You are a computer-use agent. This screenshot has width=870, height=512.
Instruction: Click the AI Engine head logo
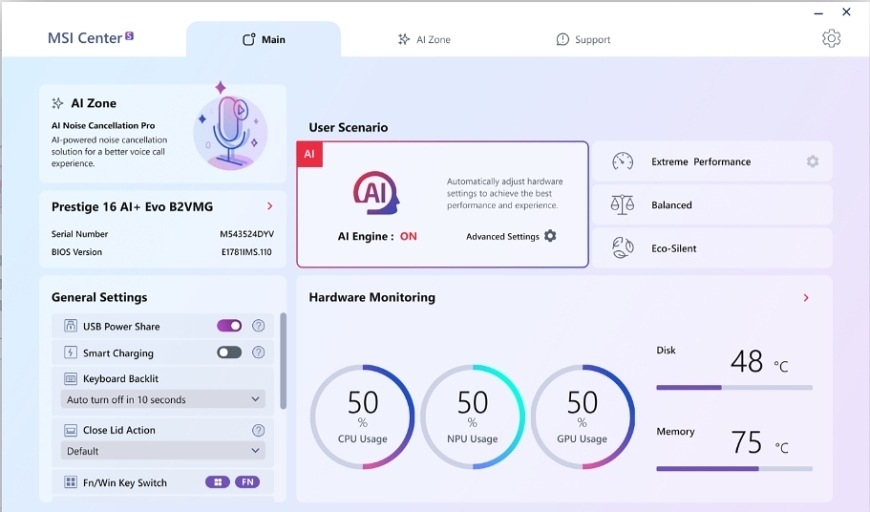376,192
